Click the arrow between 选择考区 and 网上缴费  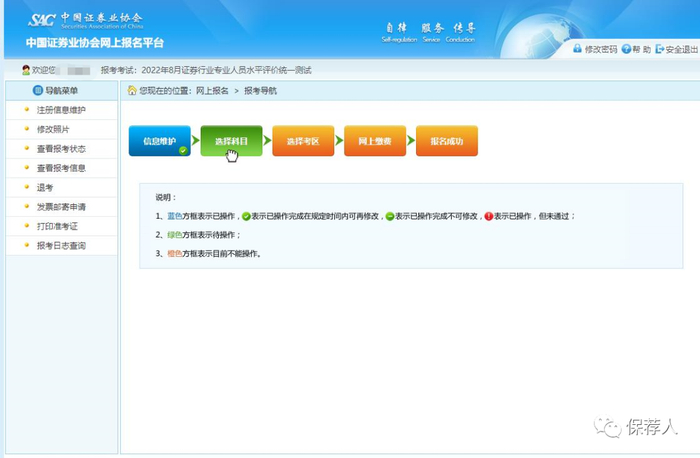339,141
